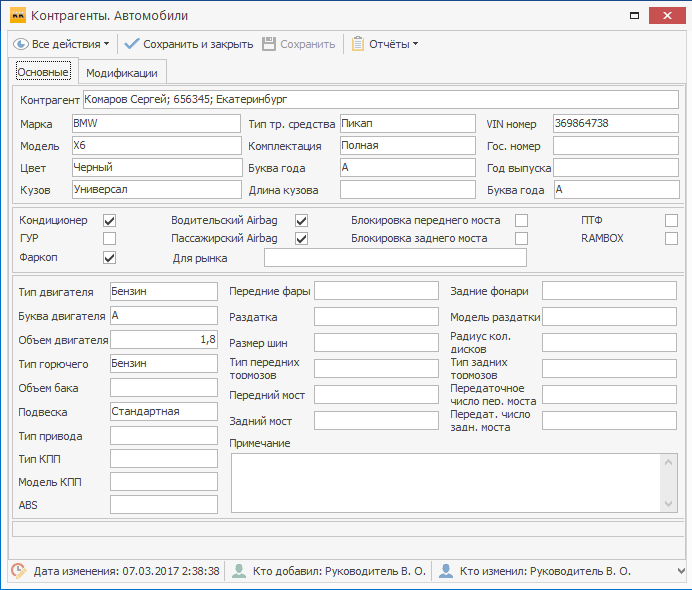This screenshot has height=590, width=692.
Task: Click the checkmark icon for Сохранить и закрыть
Action: point(132,44)
